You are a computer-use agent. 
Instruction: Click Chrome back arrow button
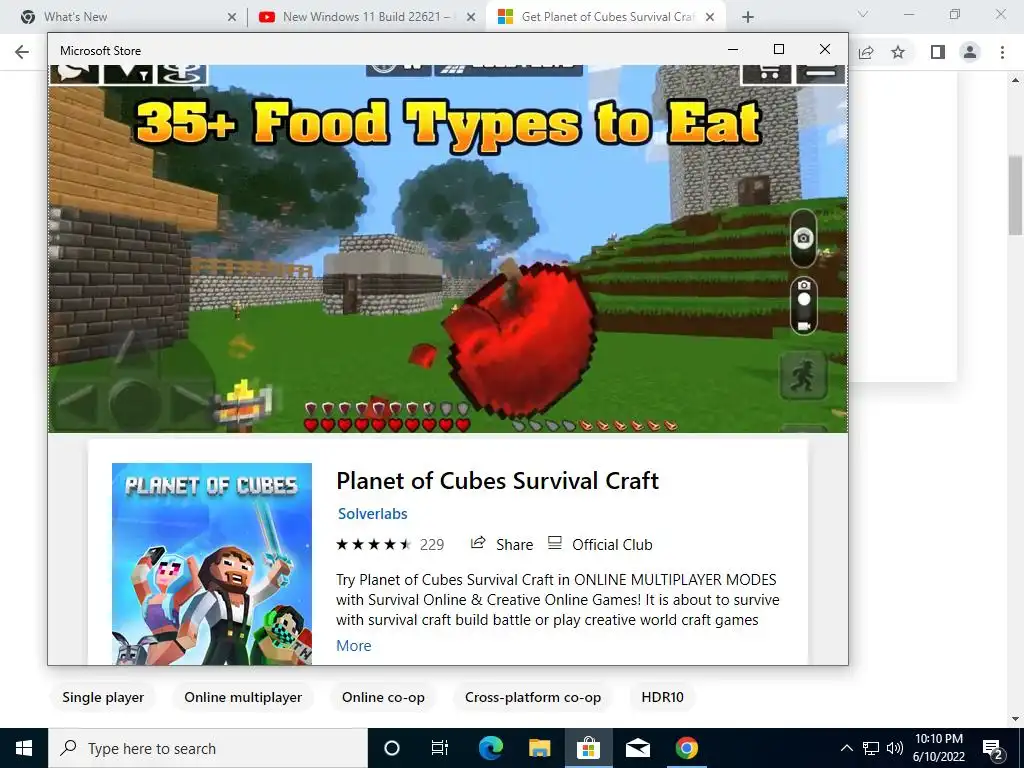tap(22, 52)
